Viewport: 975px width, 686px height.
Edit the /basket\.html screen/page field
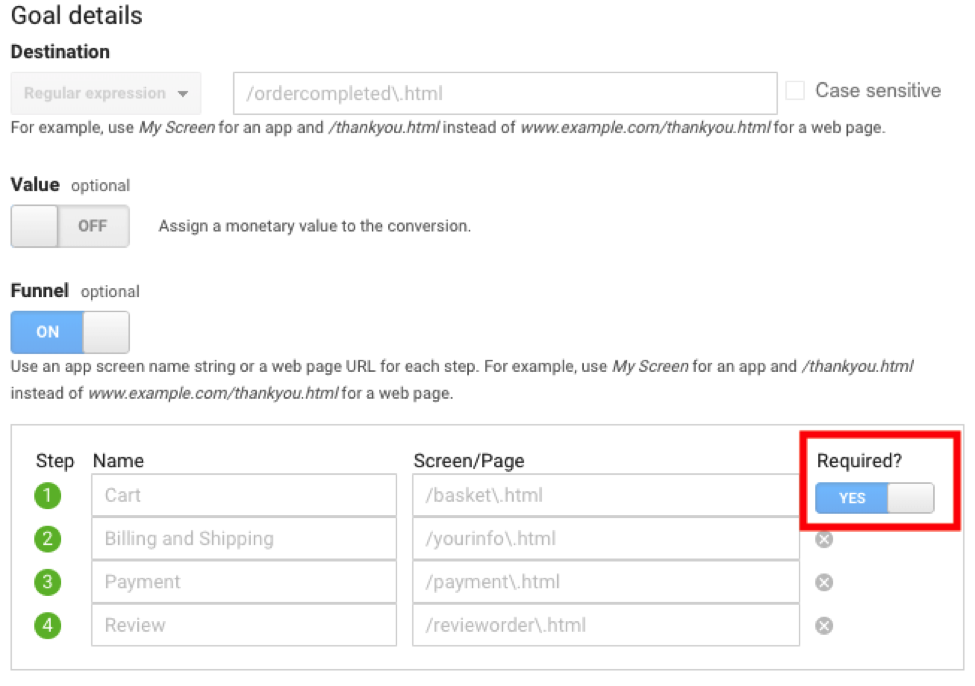(x=605, y=496)
